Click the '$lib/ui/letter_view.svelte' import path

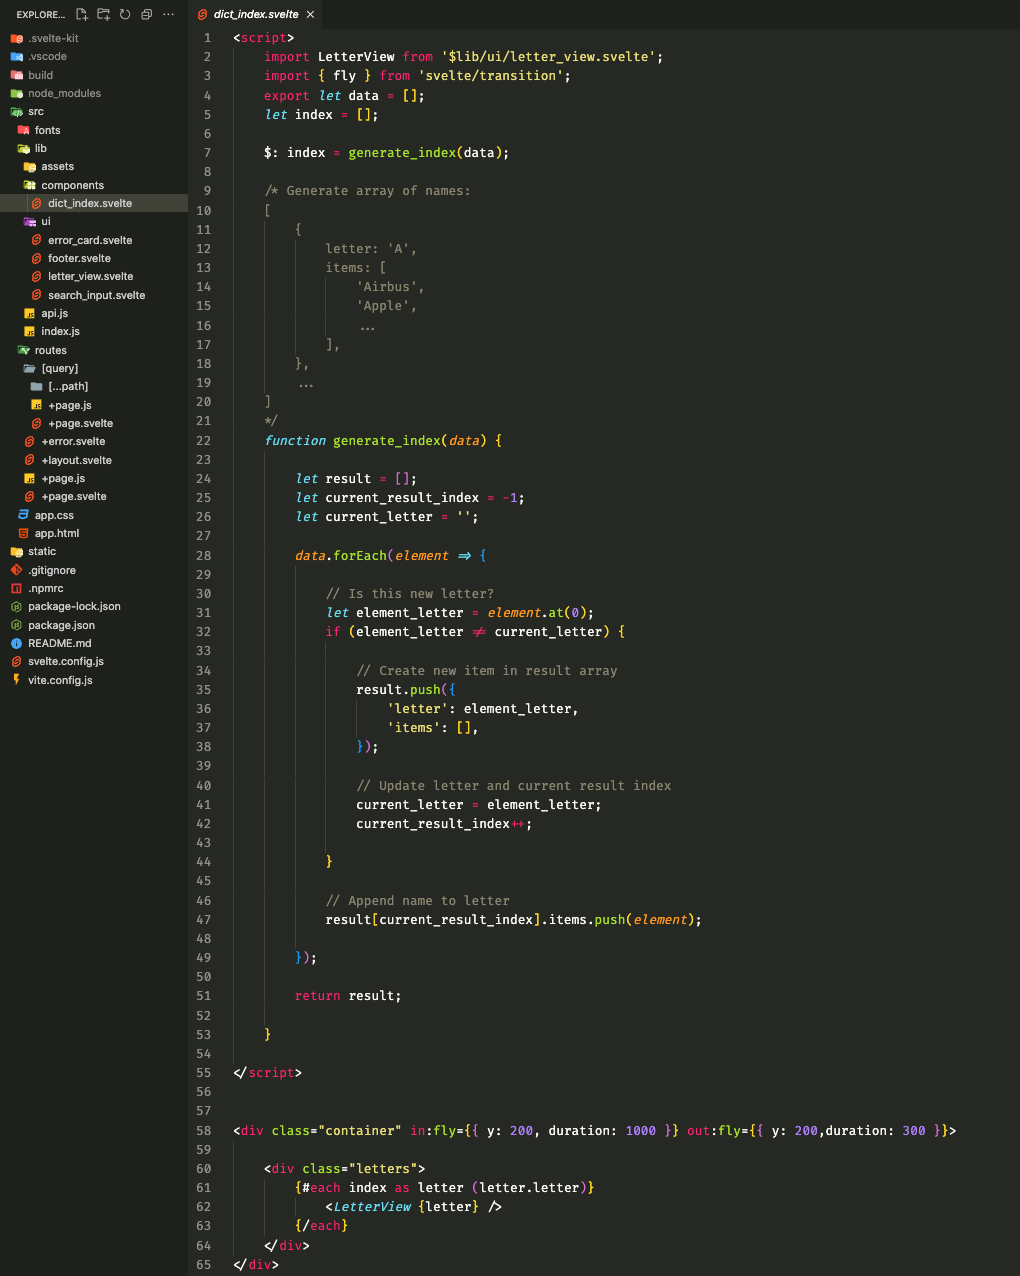tap(548, 57)
